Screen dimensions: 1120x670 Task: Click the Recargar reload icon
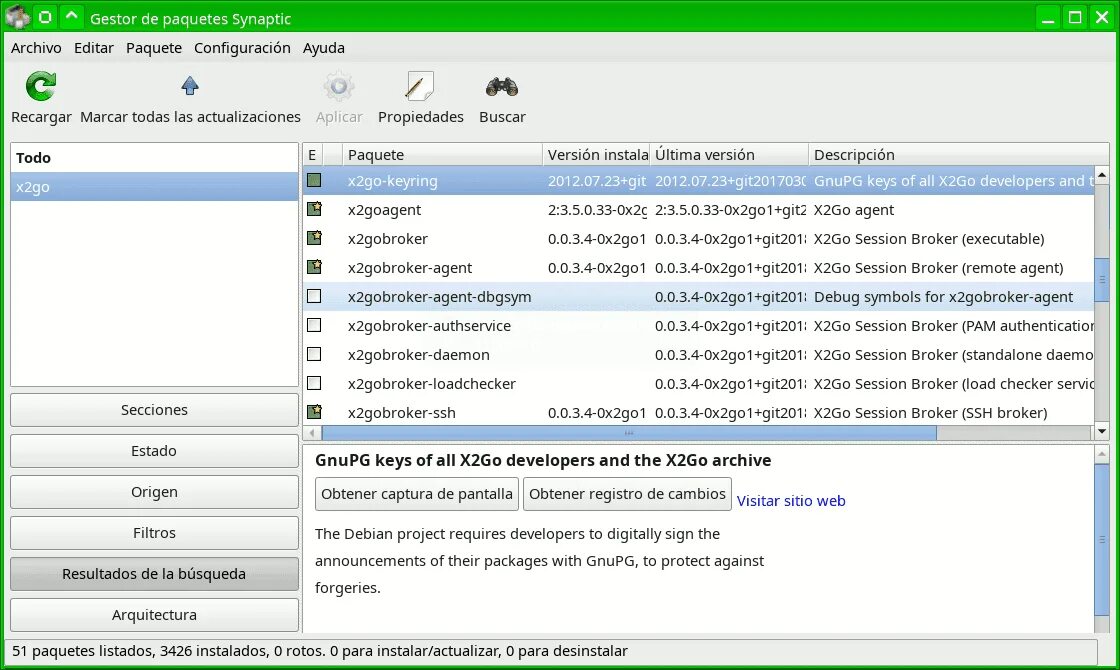[x=41, y=86]
